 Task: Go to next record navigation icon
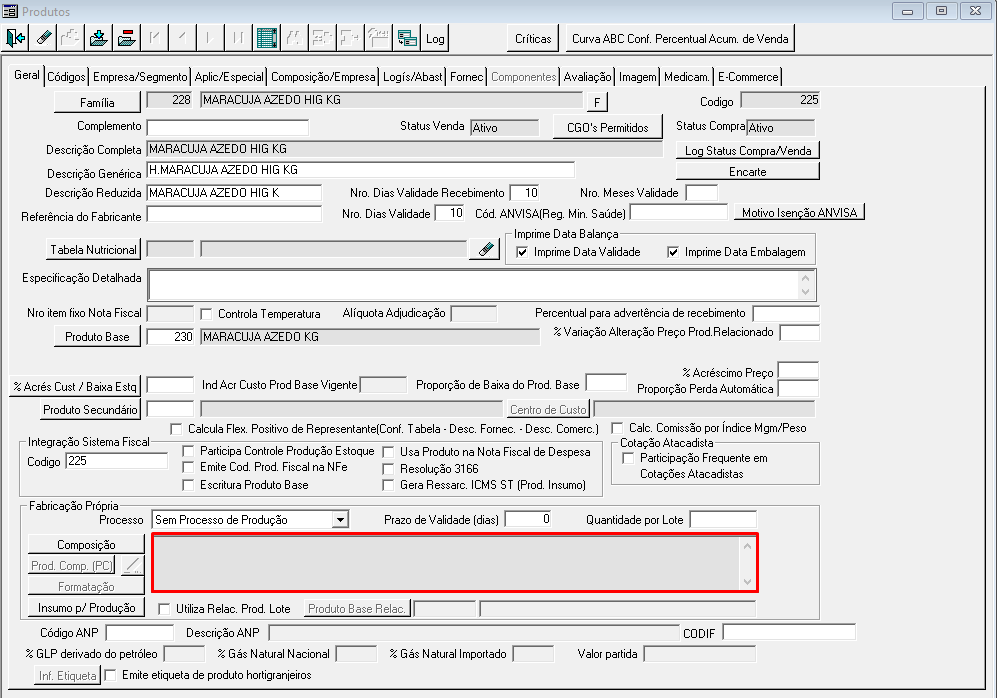tap(210, 38)
